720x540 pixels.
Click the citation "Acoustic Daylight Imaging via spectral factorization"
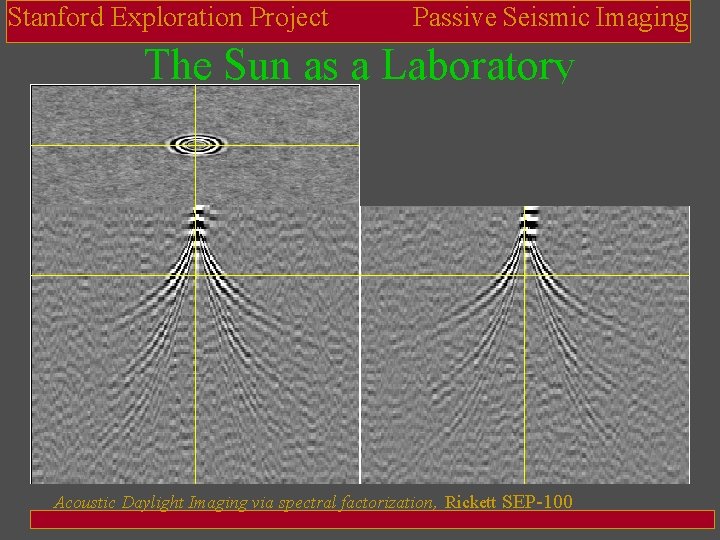pyautogui.click(x=245, y=502)
